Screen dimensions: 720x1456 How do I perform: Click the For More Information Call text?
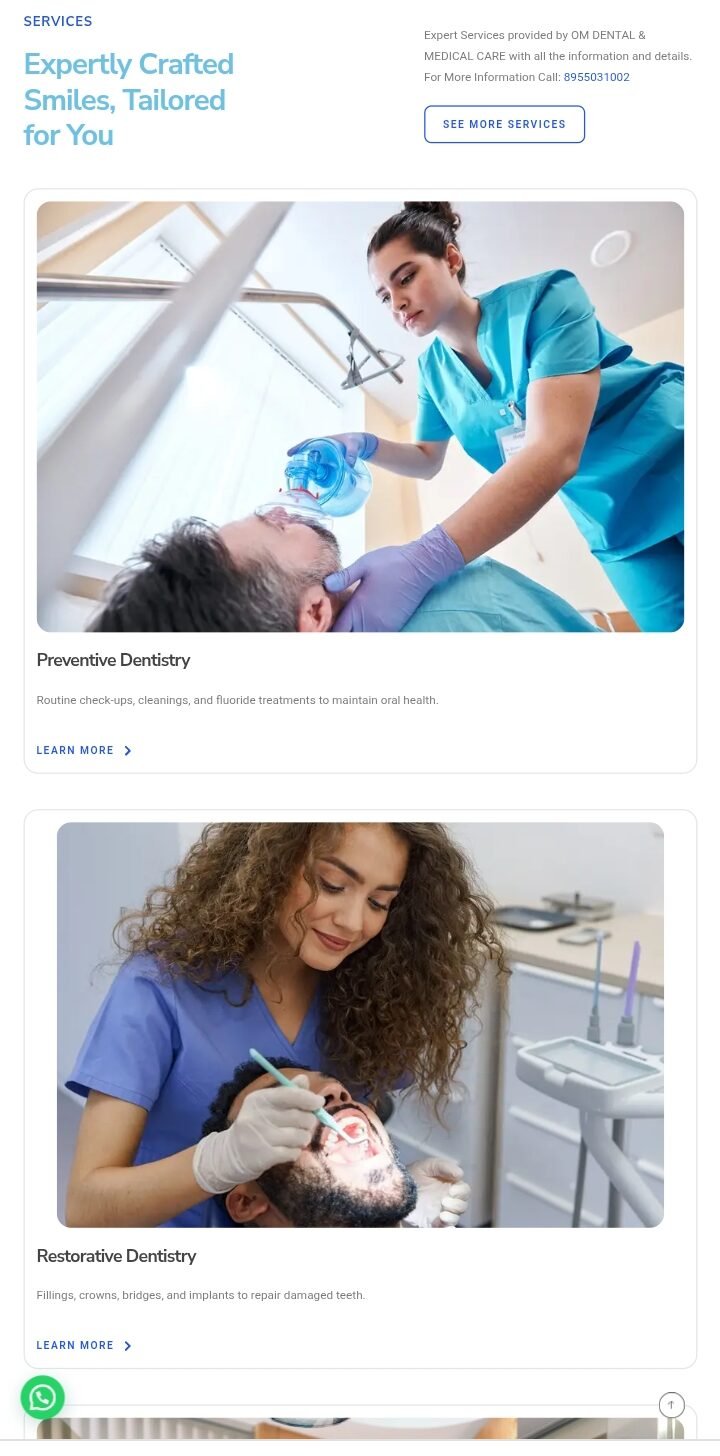point(492,77)
